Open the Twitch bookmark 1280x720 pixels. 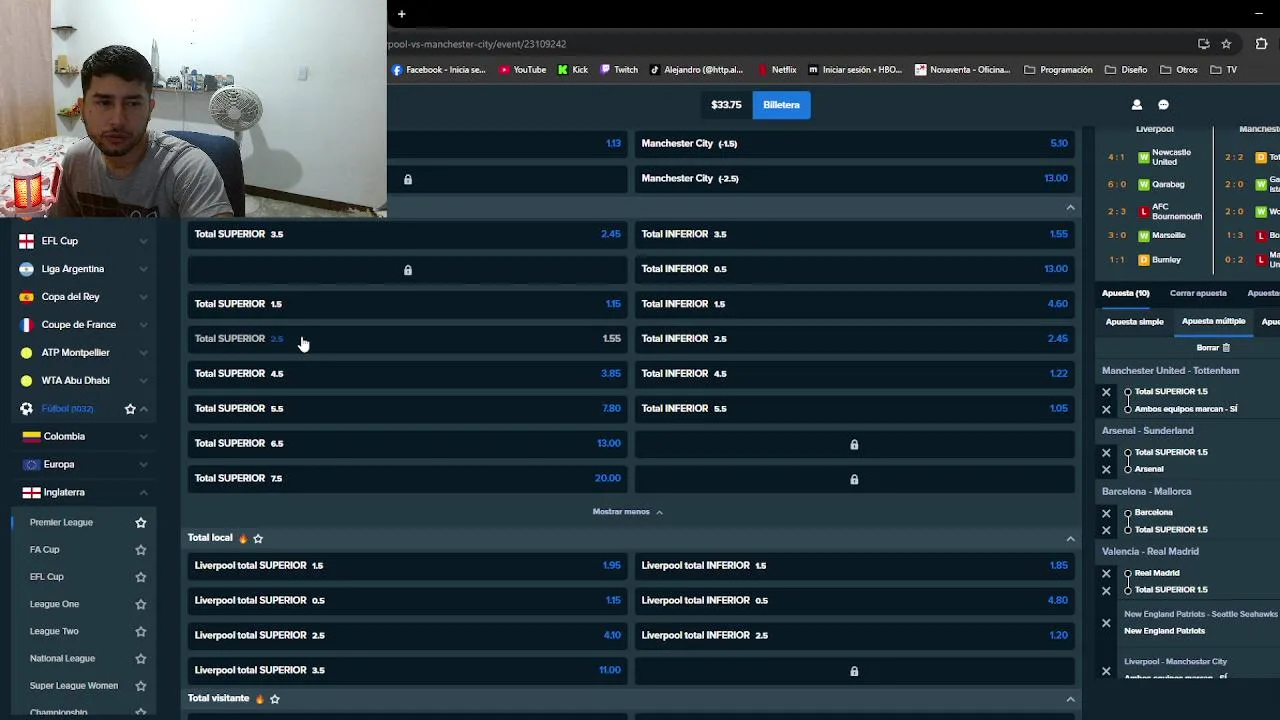tap(619, 70)
